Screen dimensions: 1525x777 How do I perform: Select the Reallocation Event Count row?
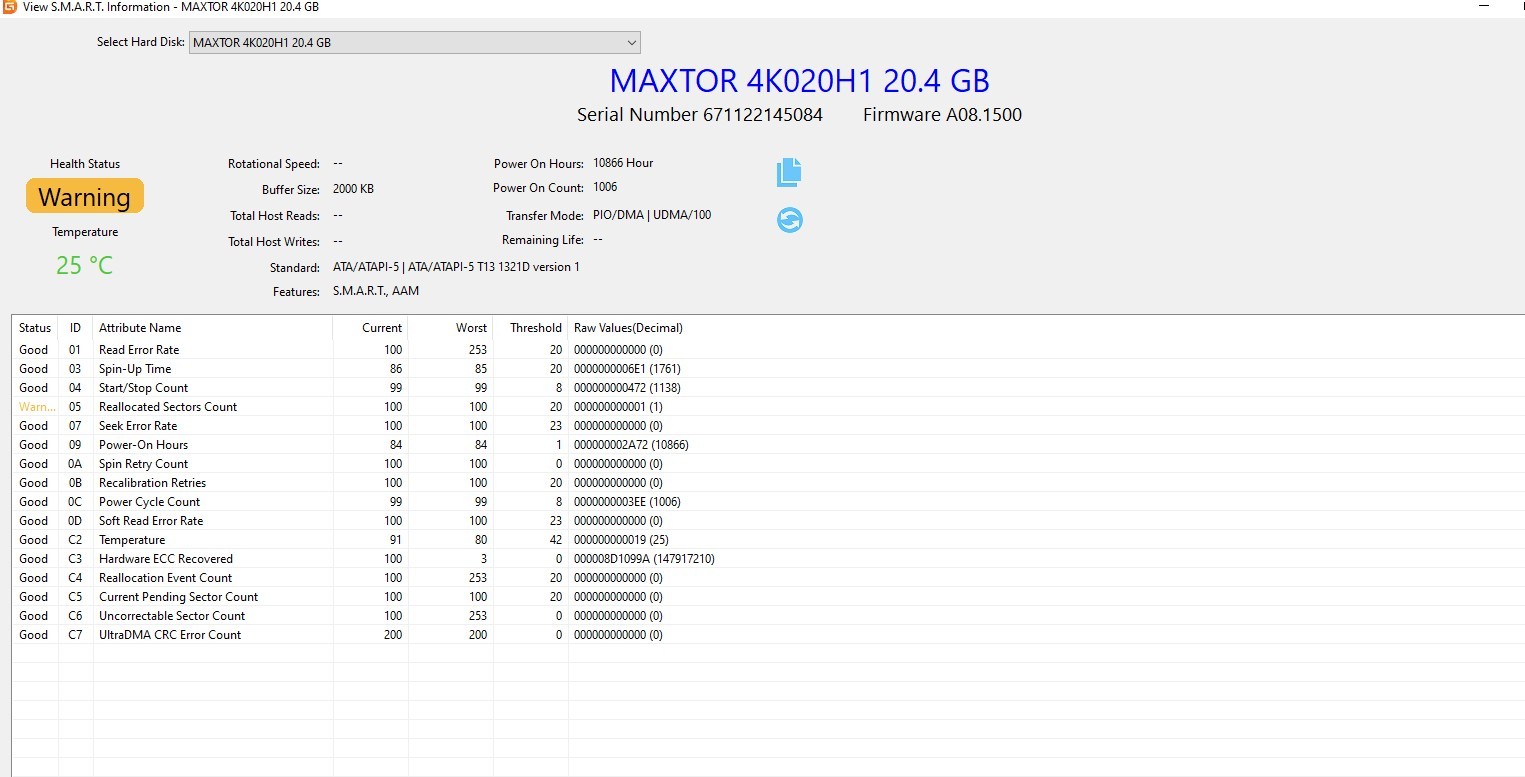[x=768, y=578]
